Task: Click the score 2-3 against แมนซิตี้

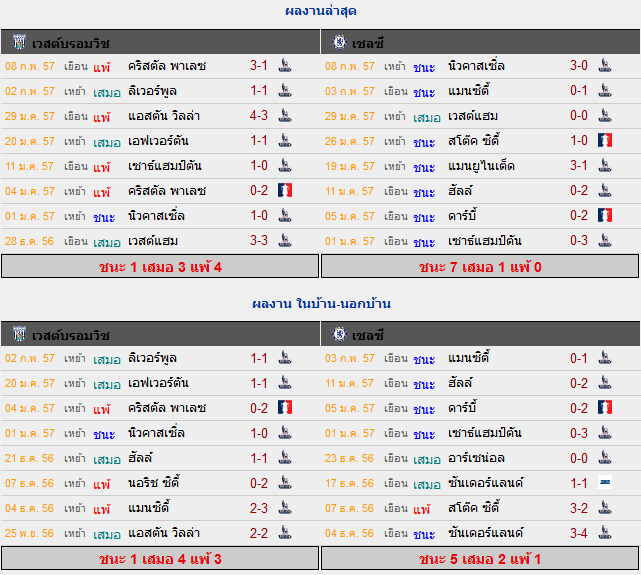Action: pos(259,508)
